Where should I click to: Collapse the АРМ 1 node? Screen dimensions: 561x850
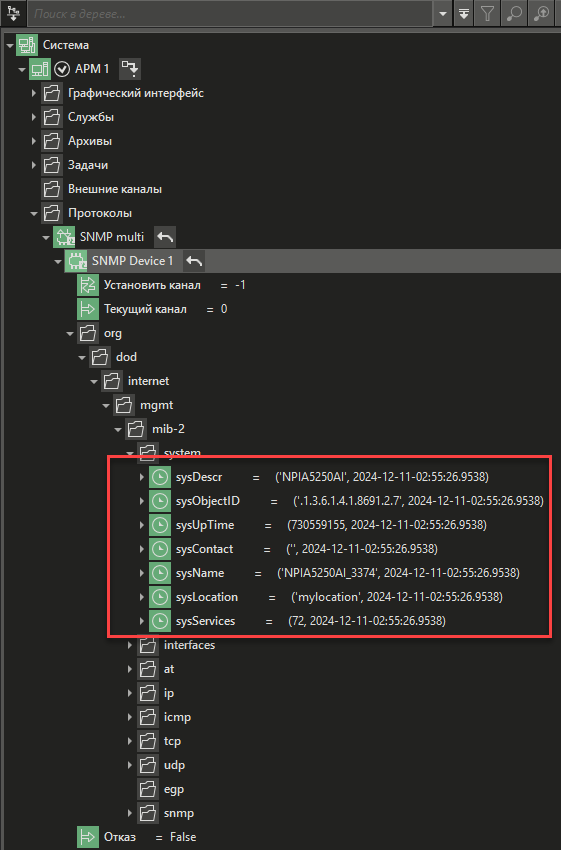[x=21, y=69]
